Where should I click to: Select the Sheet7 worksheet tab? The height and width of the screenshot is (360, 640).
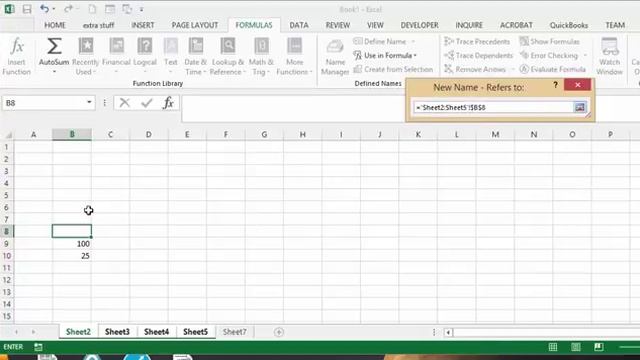[235, 332]
